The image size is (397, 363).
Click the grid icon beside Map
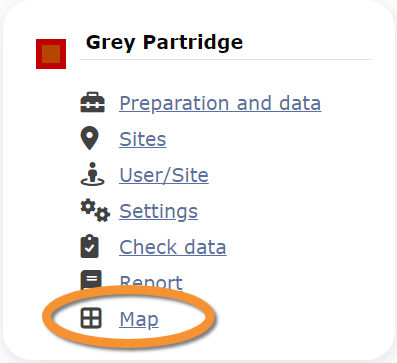91,318
